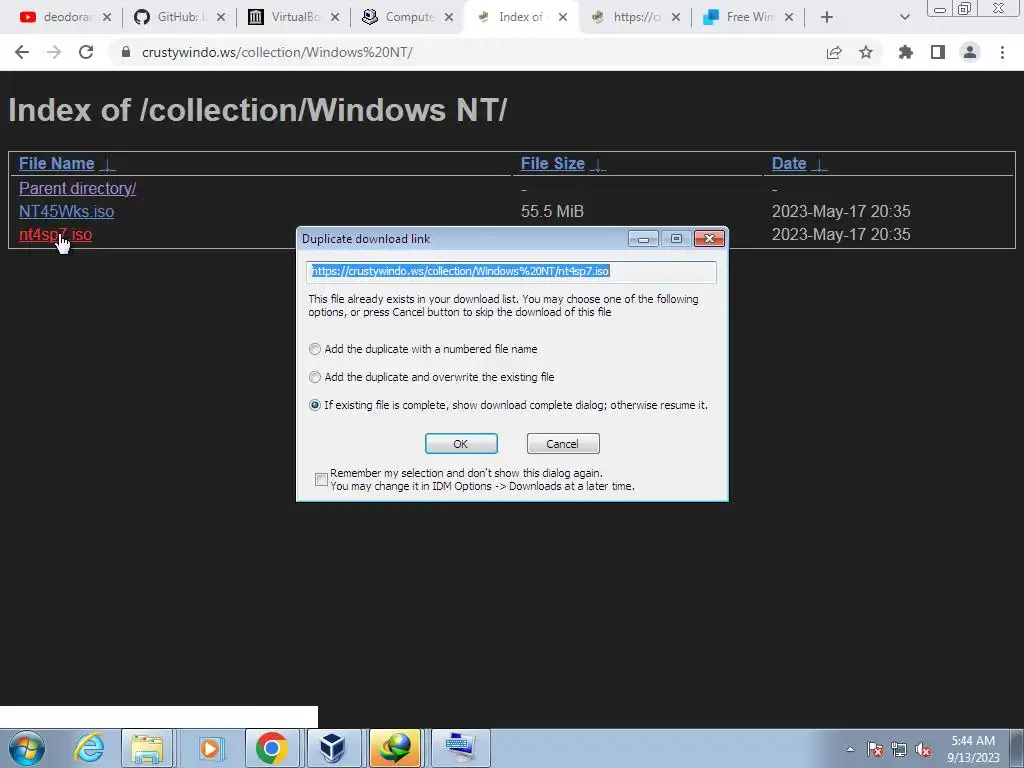
Task: Click the lock icon in the address bar
Action: click(x=126, y=52)
